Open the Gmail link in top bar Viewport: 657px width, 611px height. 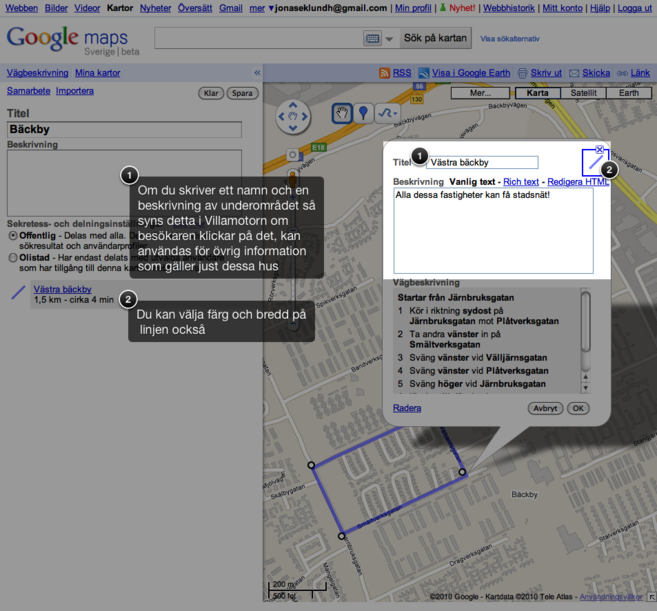click(x=230, y=7)
